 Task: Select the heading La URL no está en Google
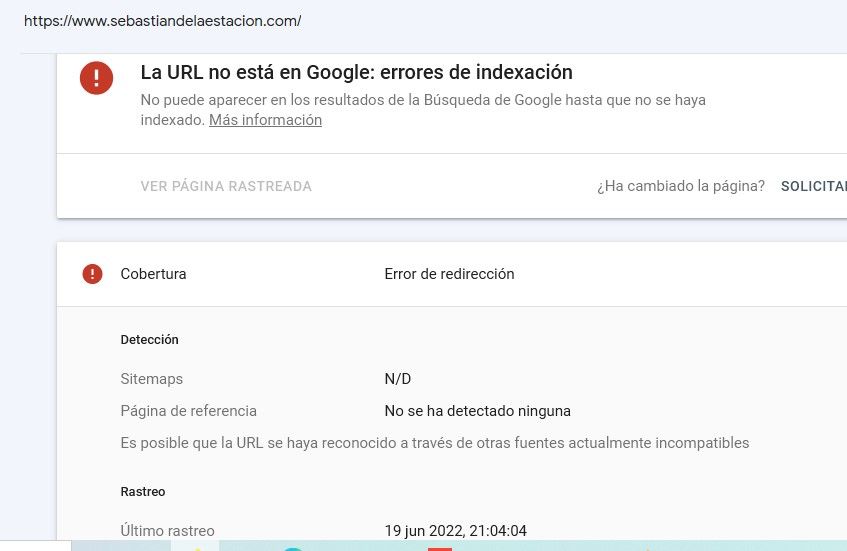tap(357, 72)
